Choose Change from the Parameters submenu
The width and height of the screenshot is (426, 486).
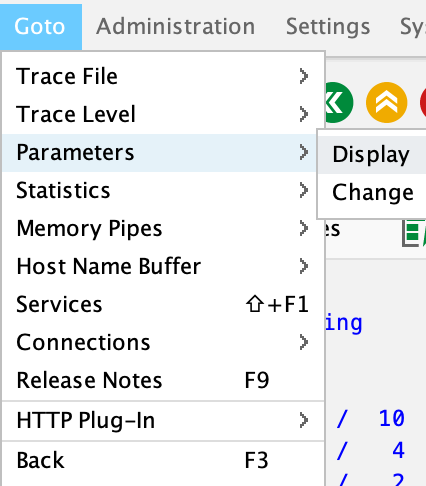(372, 193)
